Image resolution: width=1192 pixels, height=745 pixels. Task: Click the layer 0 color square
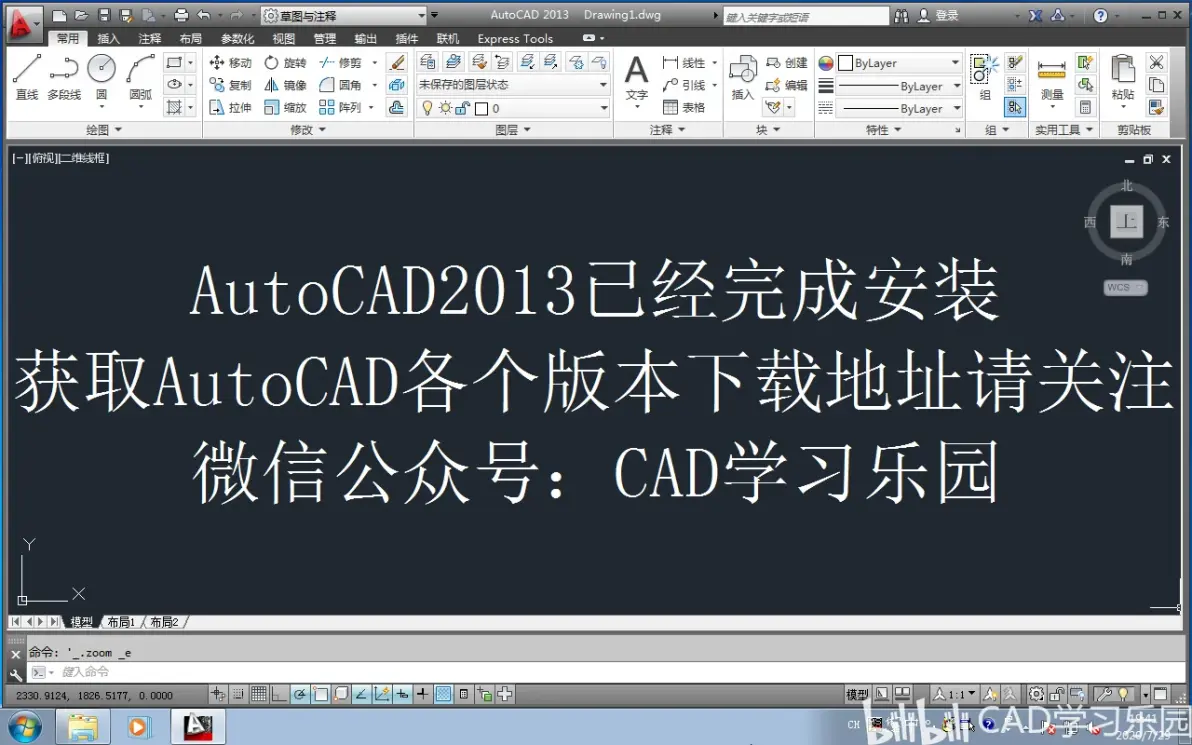[481, 109]
